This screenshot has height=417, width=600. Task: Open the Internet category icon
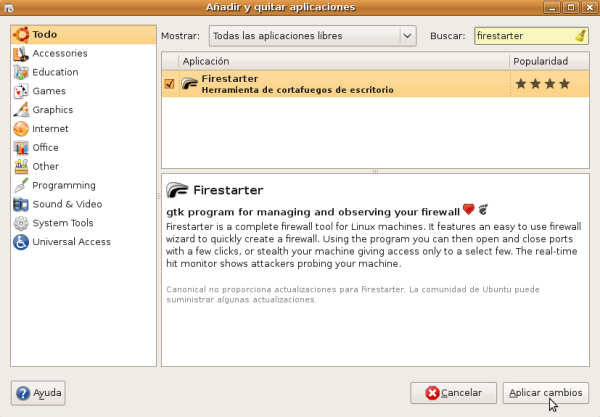(x=20, y=129)
